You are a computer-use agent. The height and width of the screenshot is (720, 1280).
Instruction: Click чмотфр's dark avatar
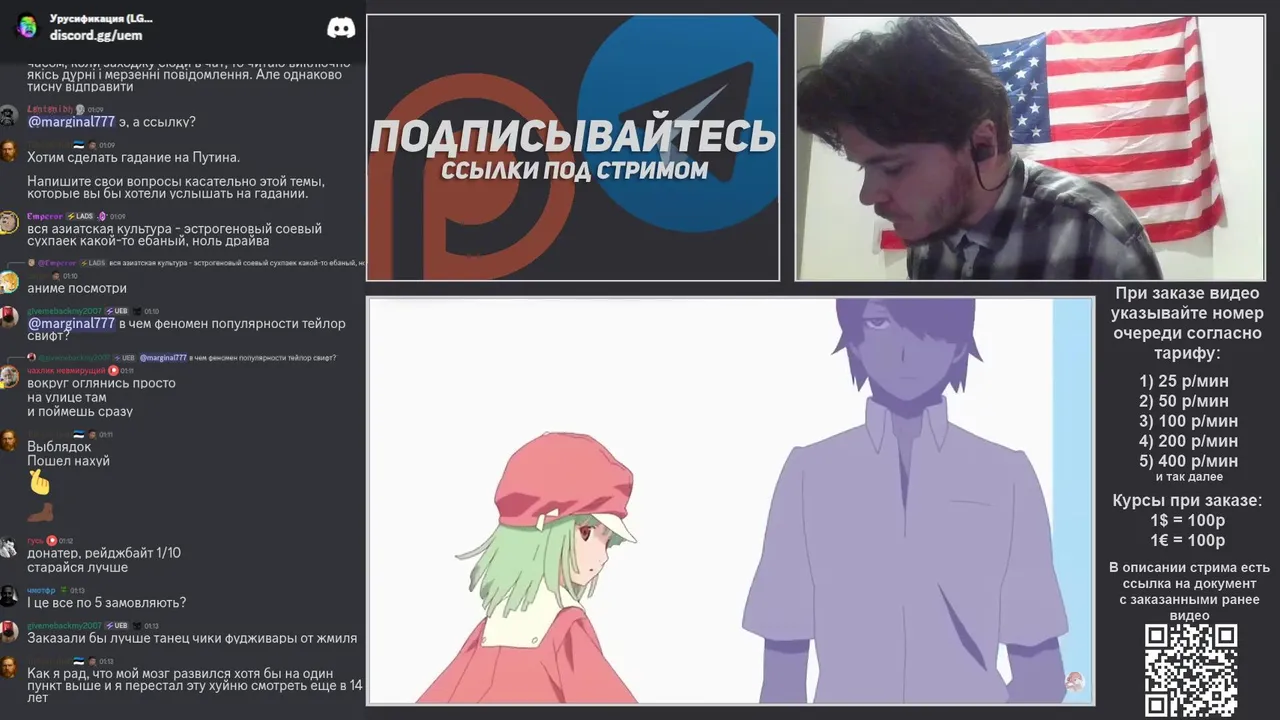[9, 596]
